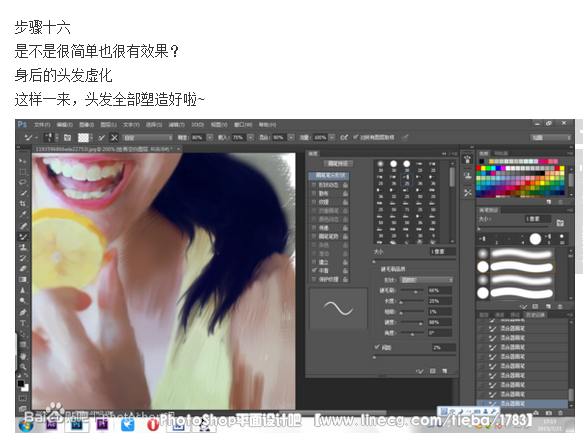Enable 纹理 texture checkbox

[x=313, y=202]
